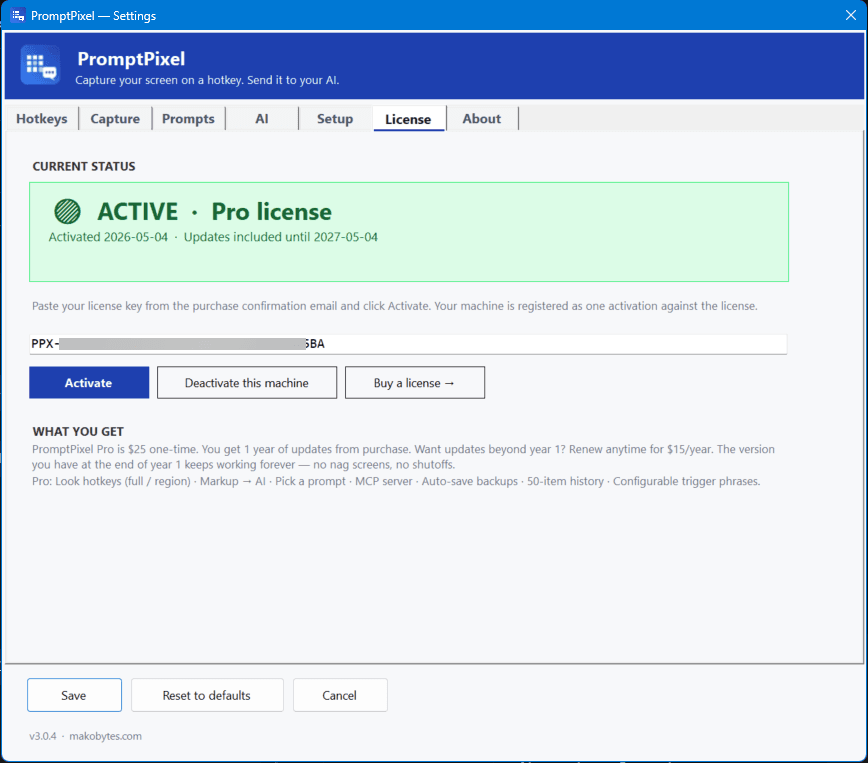Open the Buy a license link button
The height and width of the screenshot is (763, 868).
pos(415,383)
